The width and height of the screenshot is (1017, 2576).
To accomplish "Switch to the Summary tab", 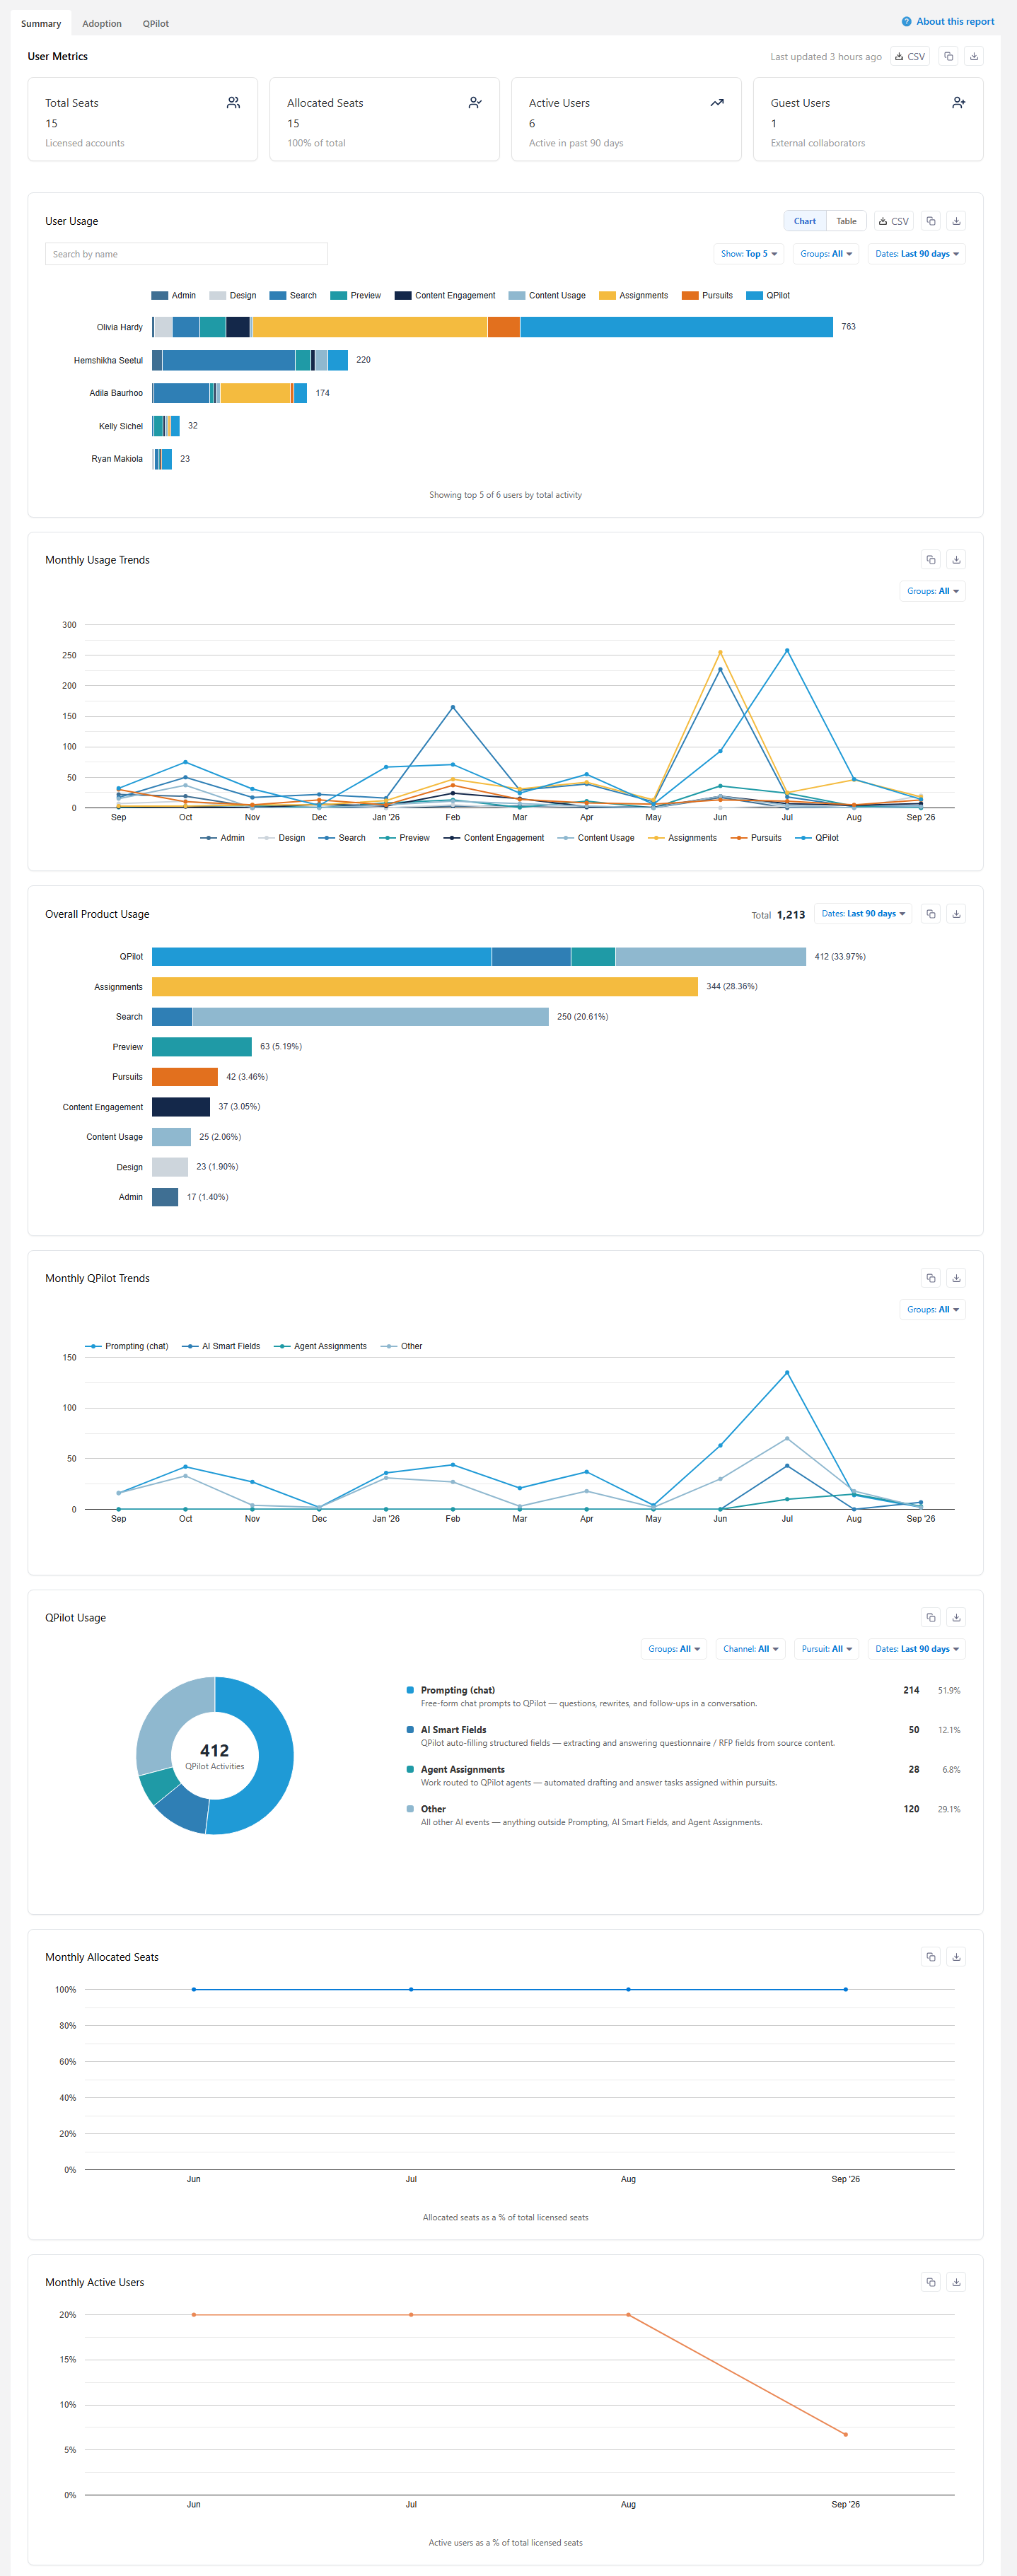I will [x=41, y=23].
